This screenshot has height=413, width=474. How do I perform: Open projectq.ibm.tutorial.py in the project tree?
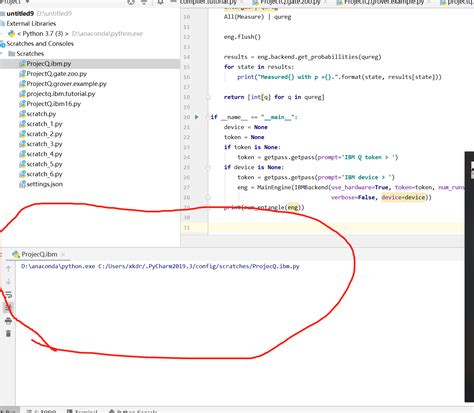(61, 94)
